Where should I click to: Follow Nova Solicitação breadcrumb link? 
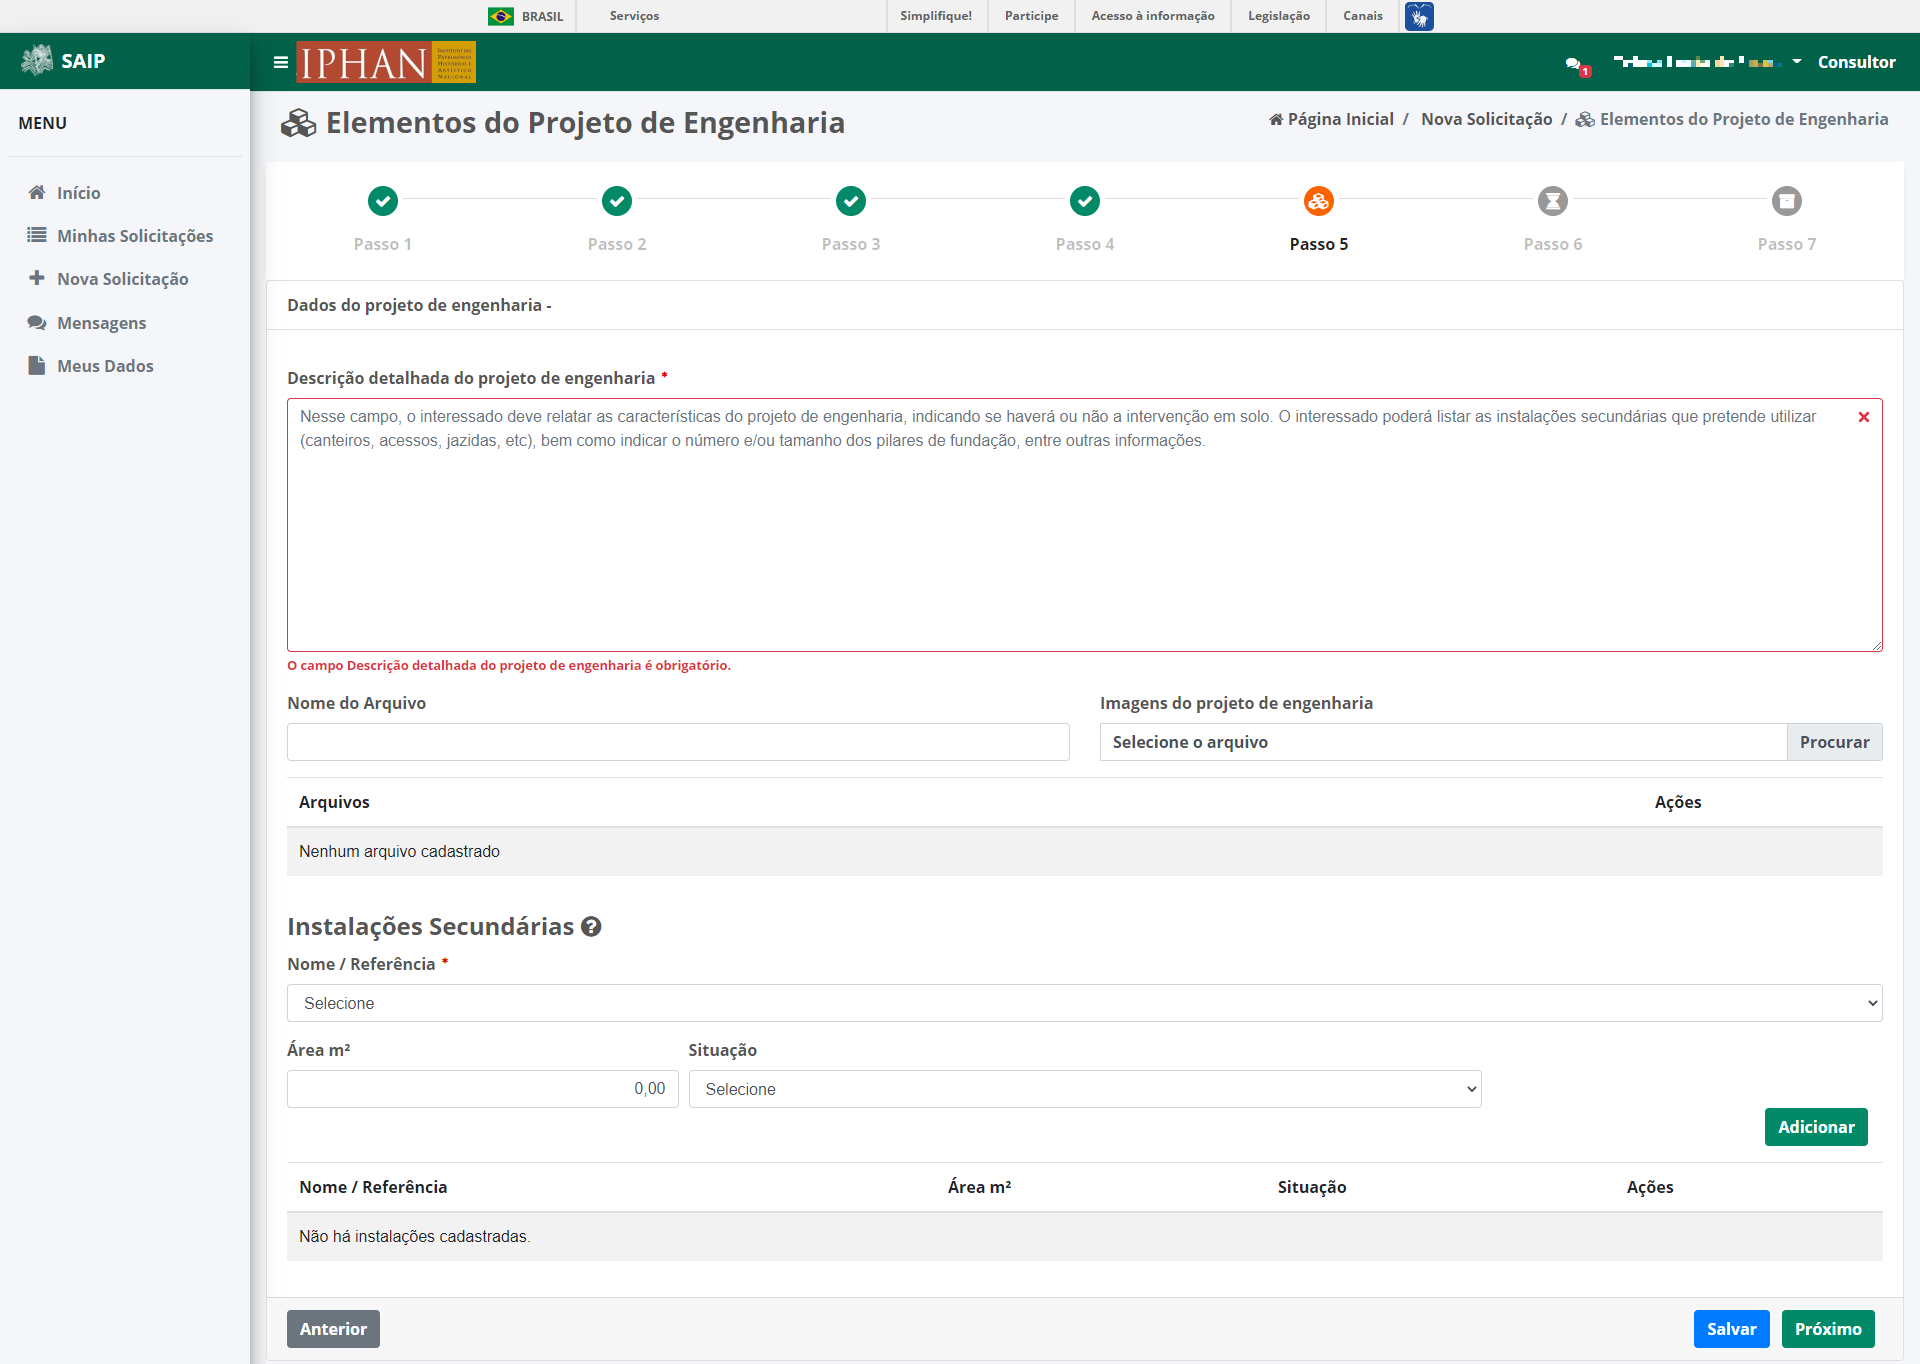click(1486, 119)
